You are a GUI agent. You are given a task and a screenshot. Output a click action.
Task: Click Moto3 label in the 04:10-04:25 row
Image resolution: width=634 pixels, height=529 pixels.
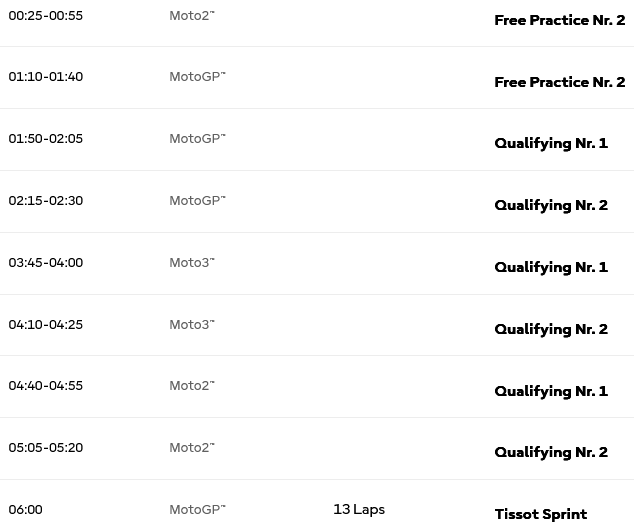pyautogui.click(x=192, y=325)
